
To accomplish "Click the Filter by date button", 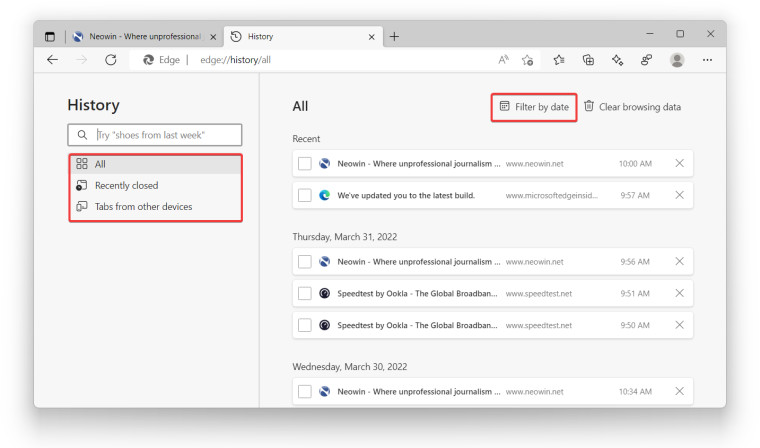I will click(x=534, y=107).
